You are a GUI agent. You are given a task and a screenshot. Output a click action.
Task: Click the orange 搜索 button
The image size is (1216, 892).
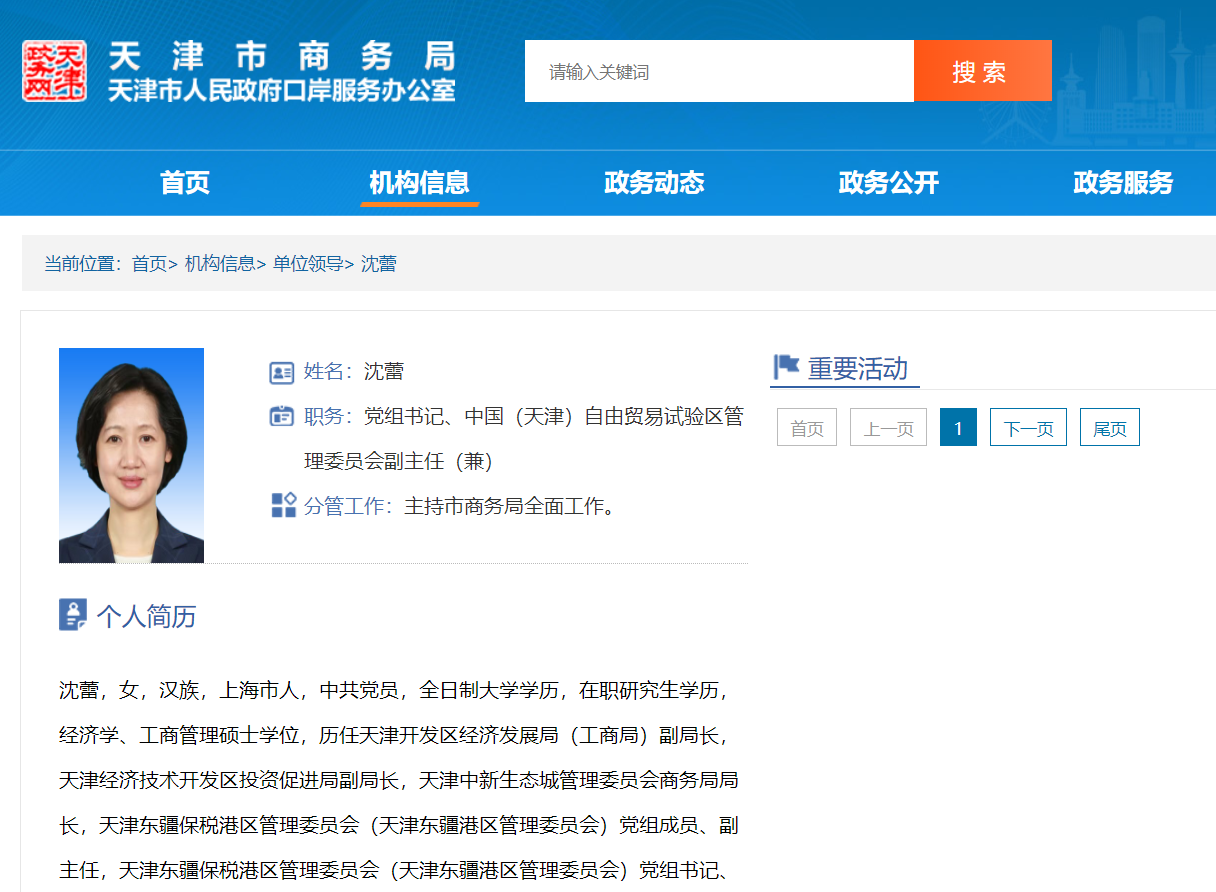tap(982, 70)
